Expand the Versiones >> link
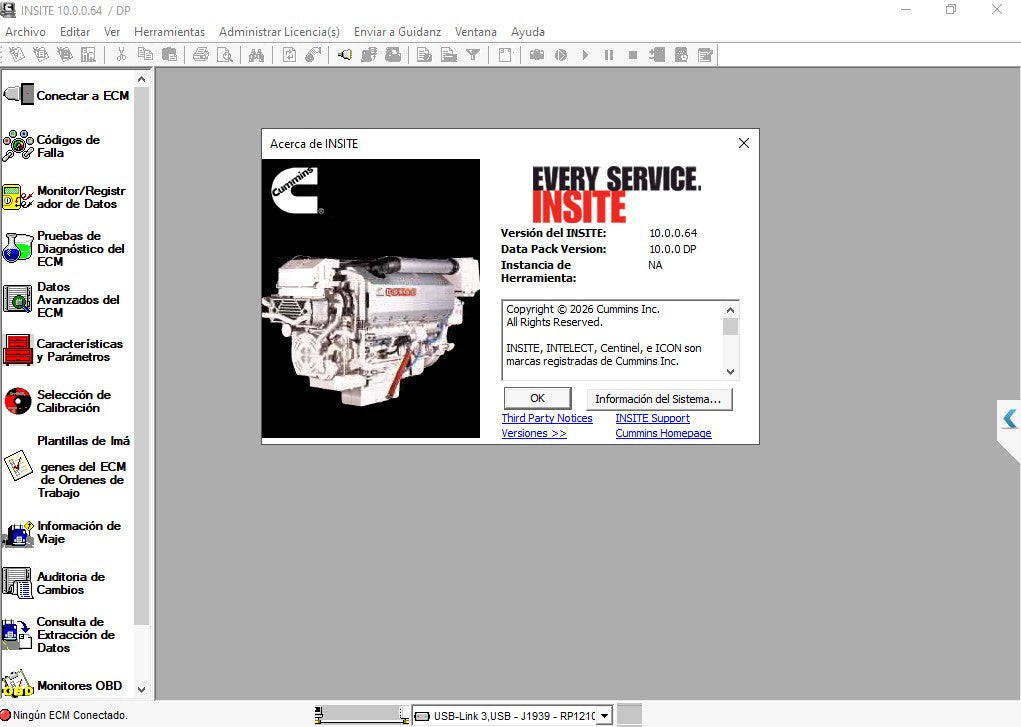The width and height of the screenshot is (1021, 727). 534,433
